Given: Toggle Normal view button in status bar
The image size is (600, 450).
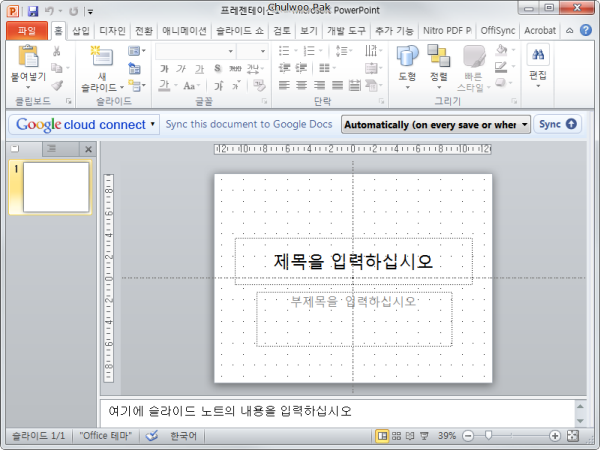Looking at the screenshot, I should [382, 435].
